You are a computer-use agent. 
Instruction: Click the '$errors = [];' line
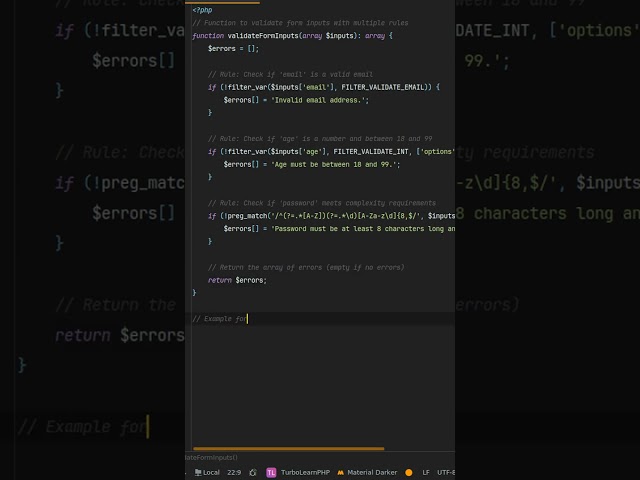click(x=233, y=49)
